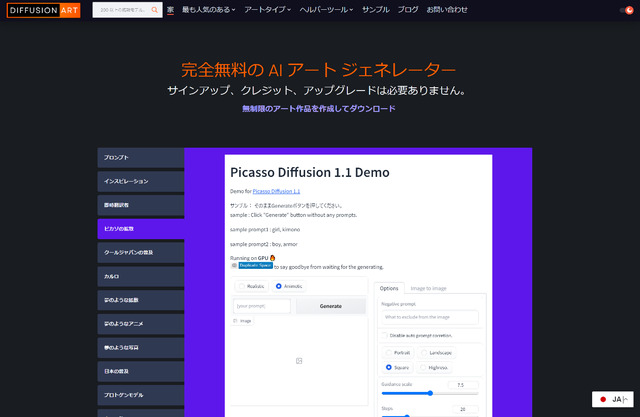640x417 pixels.
Task: Open the ブログ menu item
Action: (x=408, y=10)
